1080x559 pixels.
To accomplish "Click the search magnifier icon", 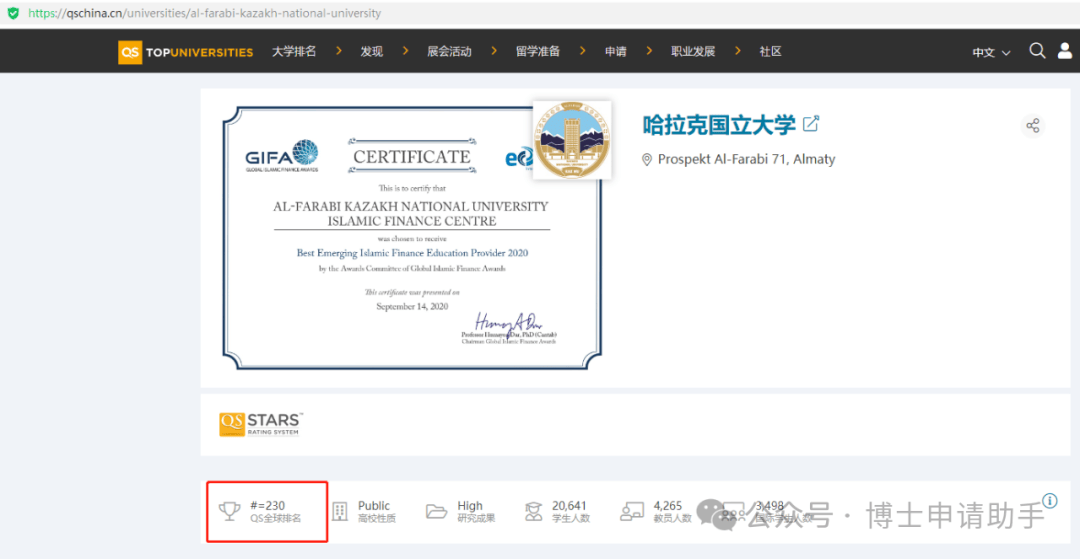I will coord(1037,51).
